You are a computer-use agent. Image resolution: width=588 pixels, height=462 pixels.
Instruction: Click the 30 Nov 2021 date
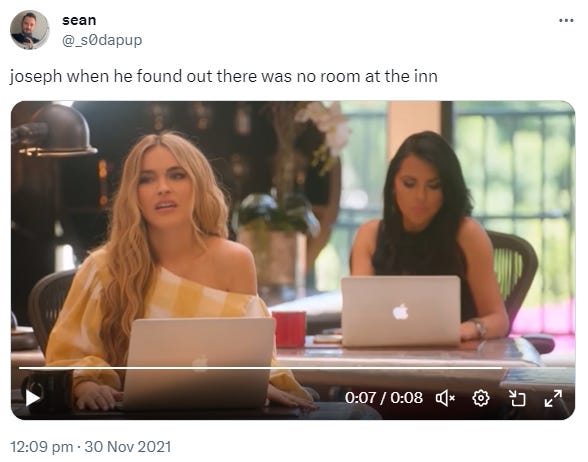pos(128,447)
